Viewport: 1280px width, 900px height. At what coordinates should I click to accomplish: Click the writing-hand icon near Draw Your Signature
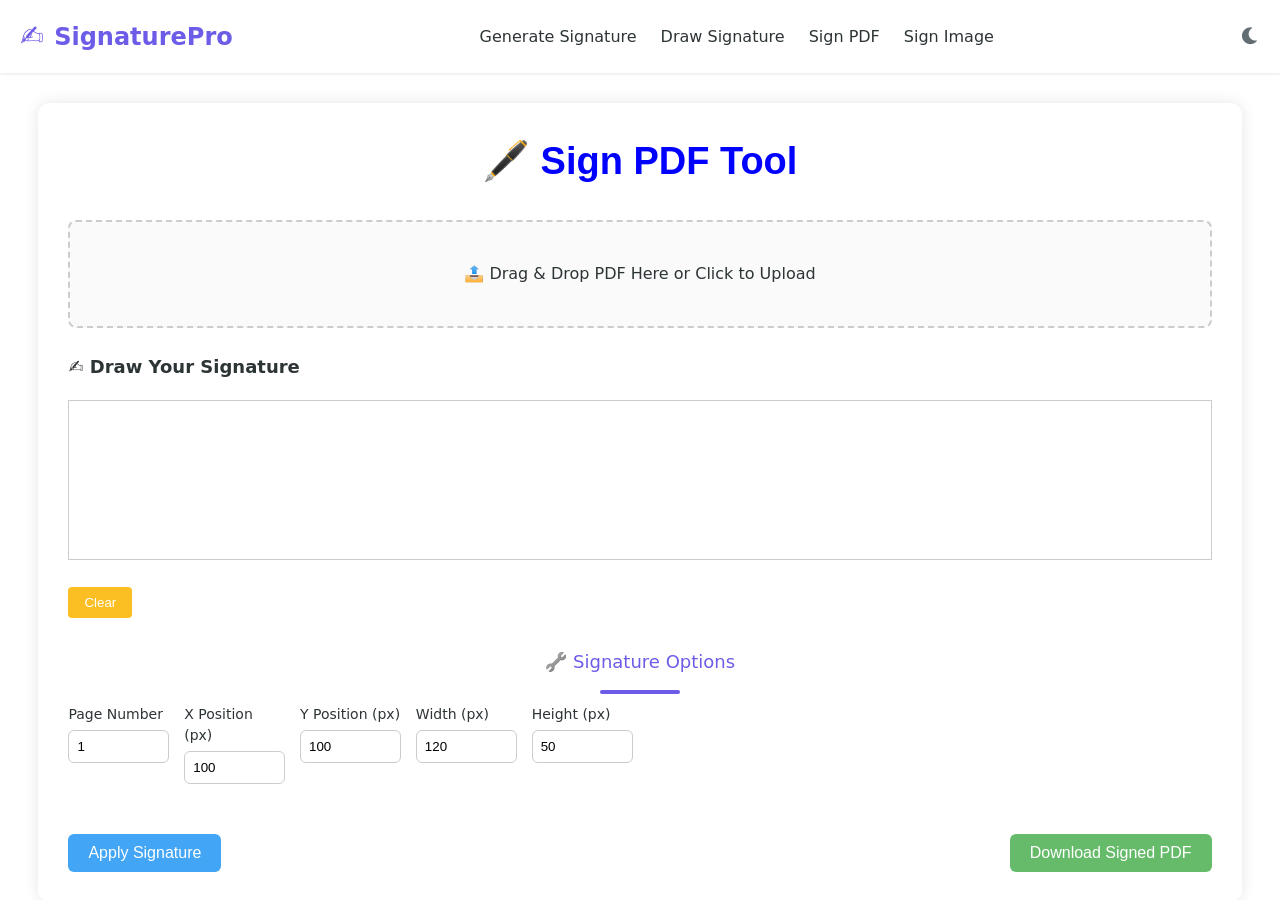76,366
